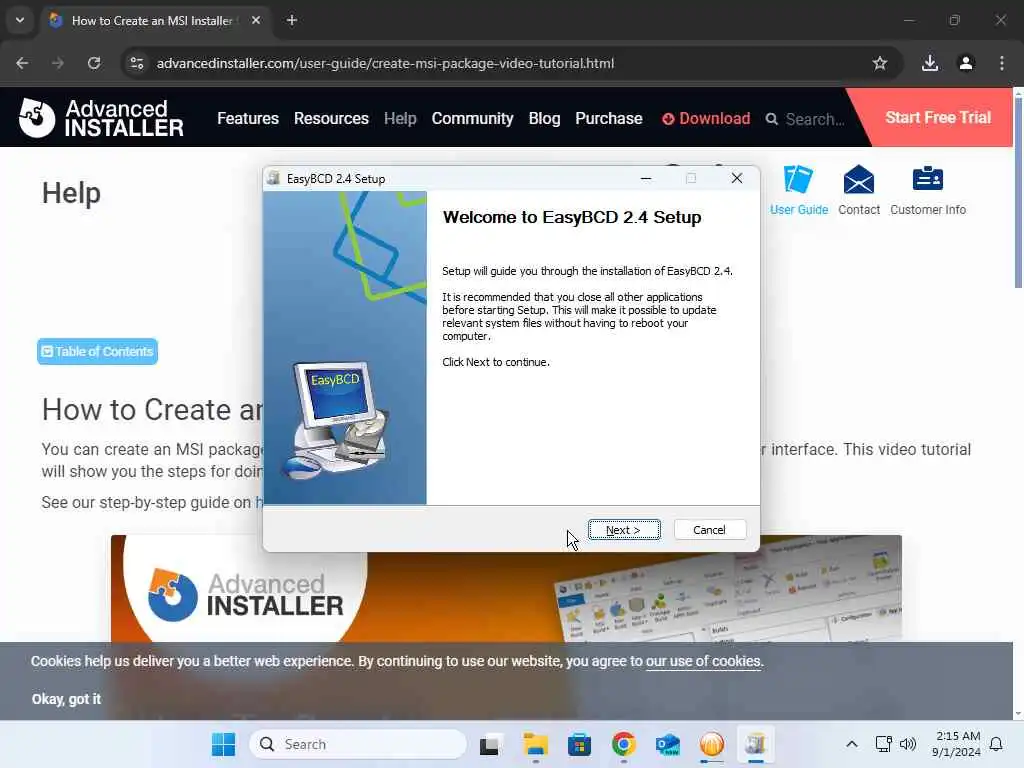
Task: Minimize the EasyBCD Setup window
Action: [646, 178]
